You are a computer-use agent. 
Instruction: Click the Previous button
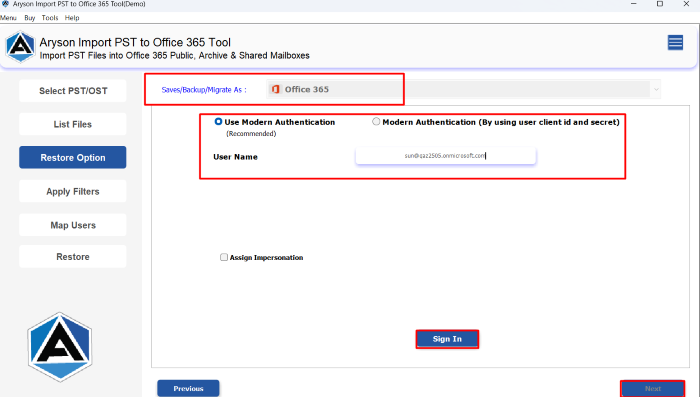(x=188, y=389)
